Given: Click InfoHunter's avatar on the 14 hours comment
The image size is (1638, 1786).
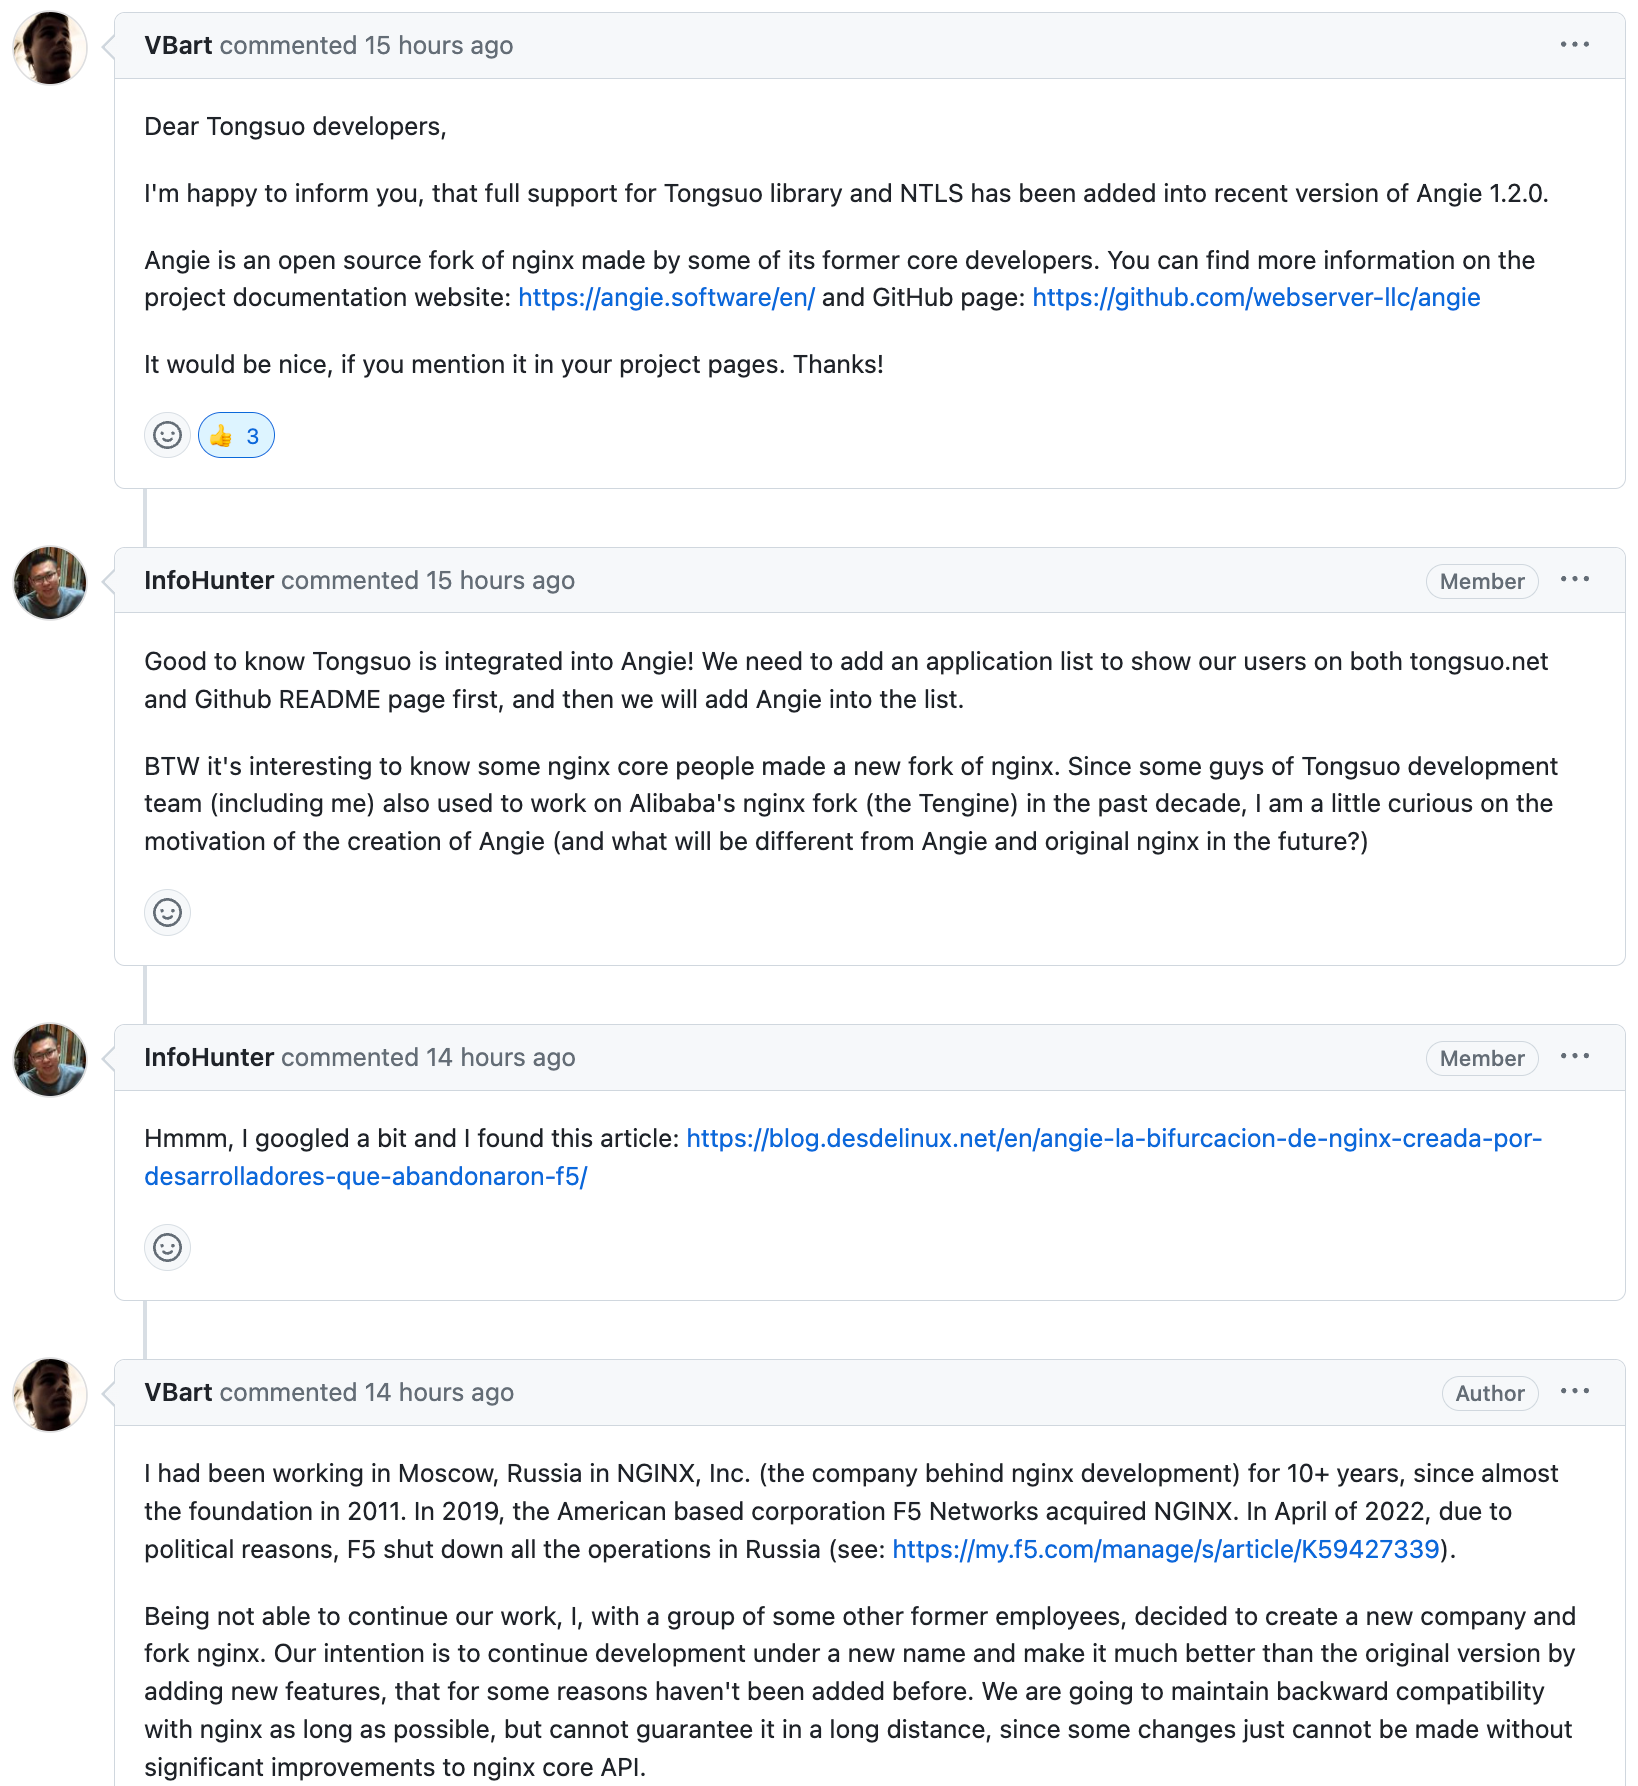Looking at the screenshot, I should coord(50,1060).
